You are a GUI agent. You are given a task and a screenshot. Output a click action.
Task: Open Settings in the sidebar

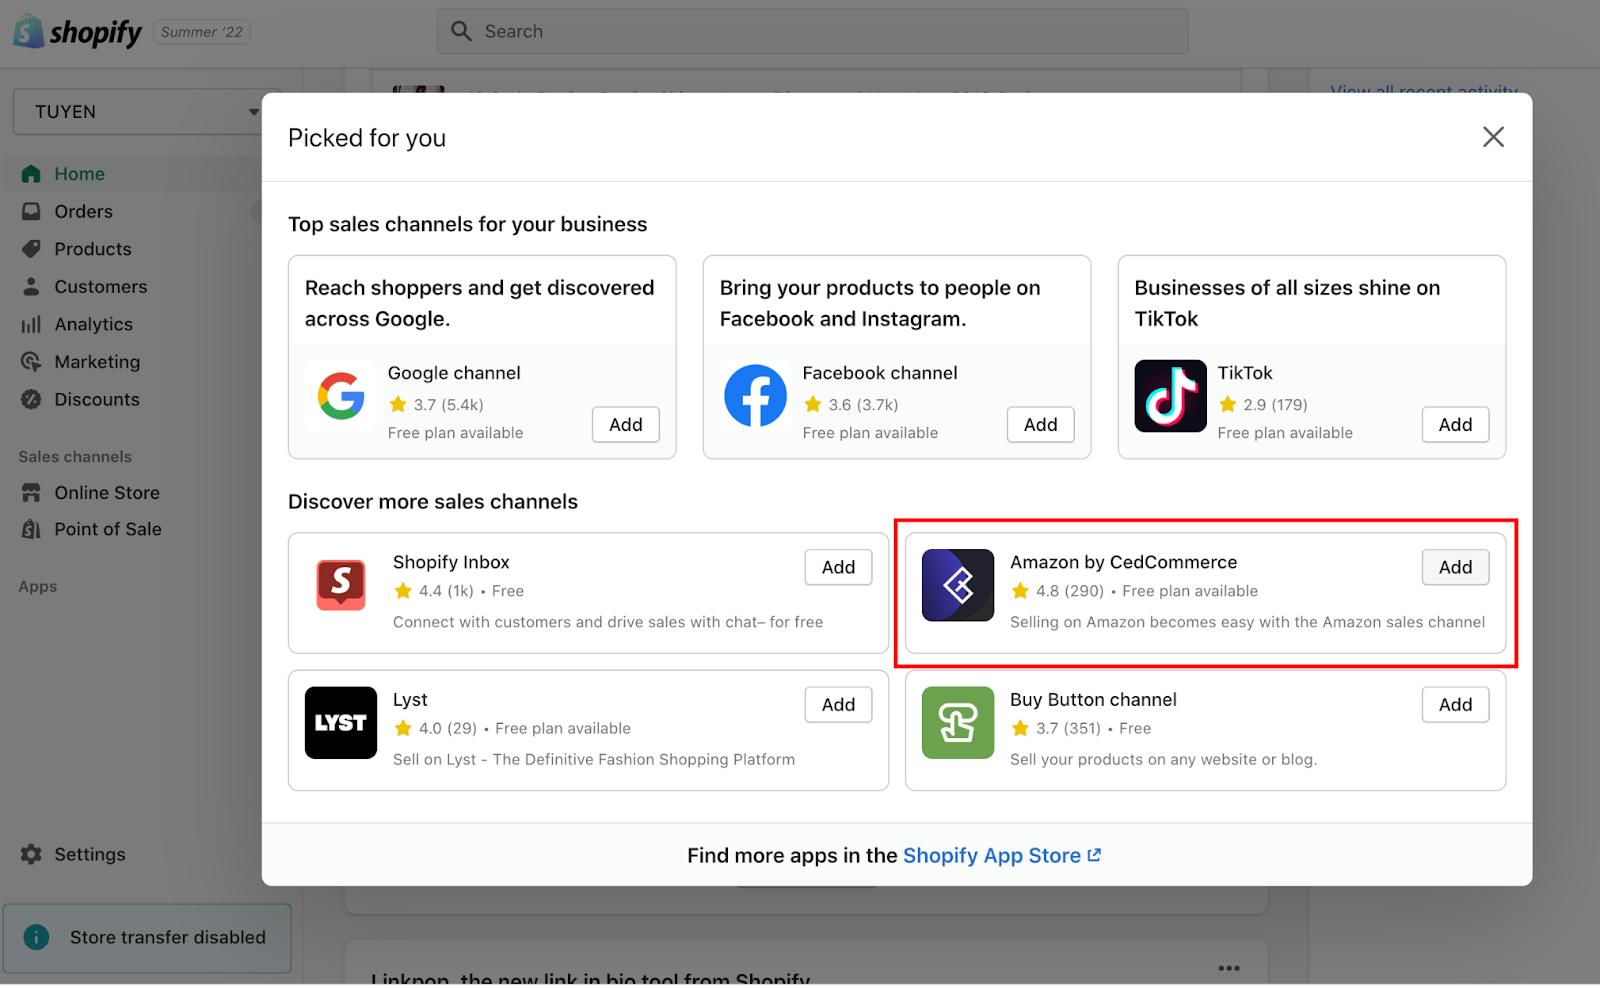pos(90,855)
